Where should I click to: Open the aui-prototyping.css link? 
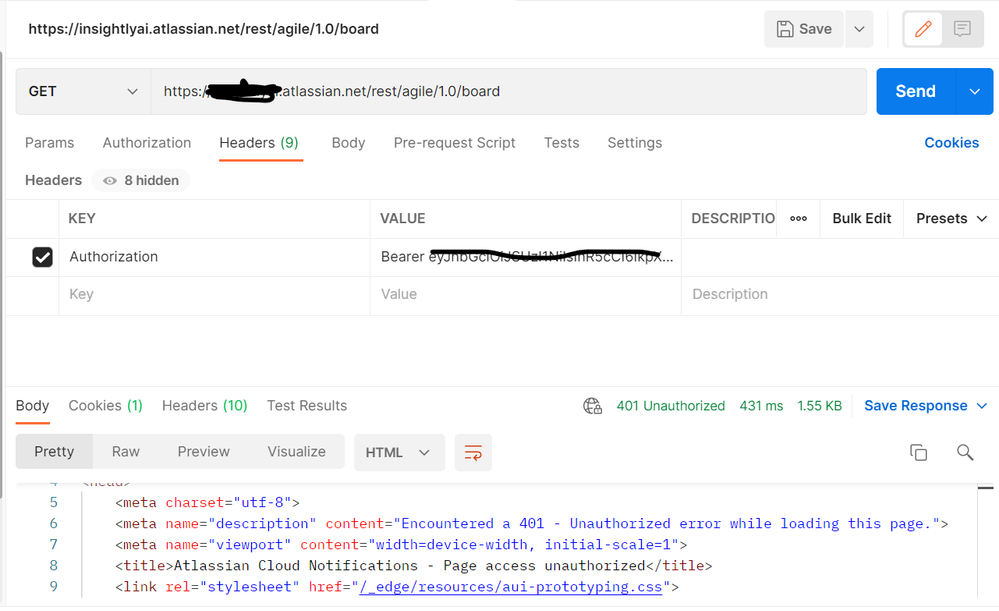510,587
